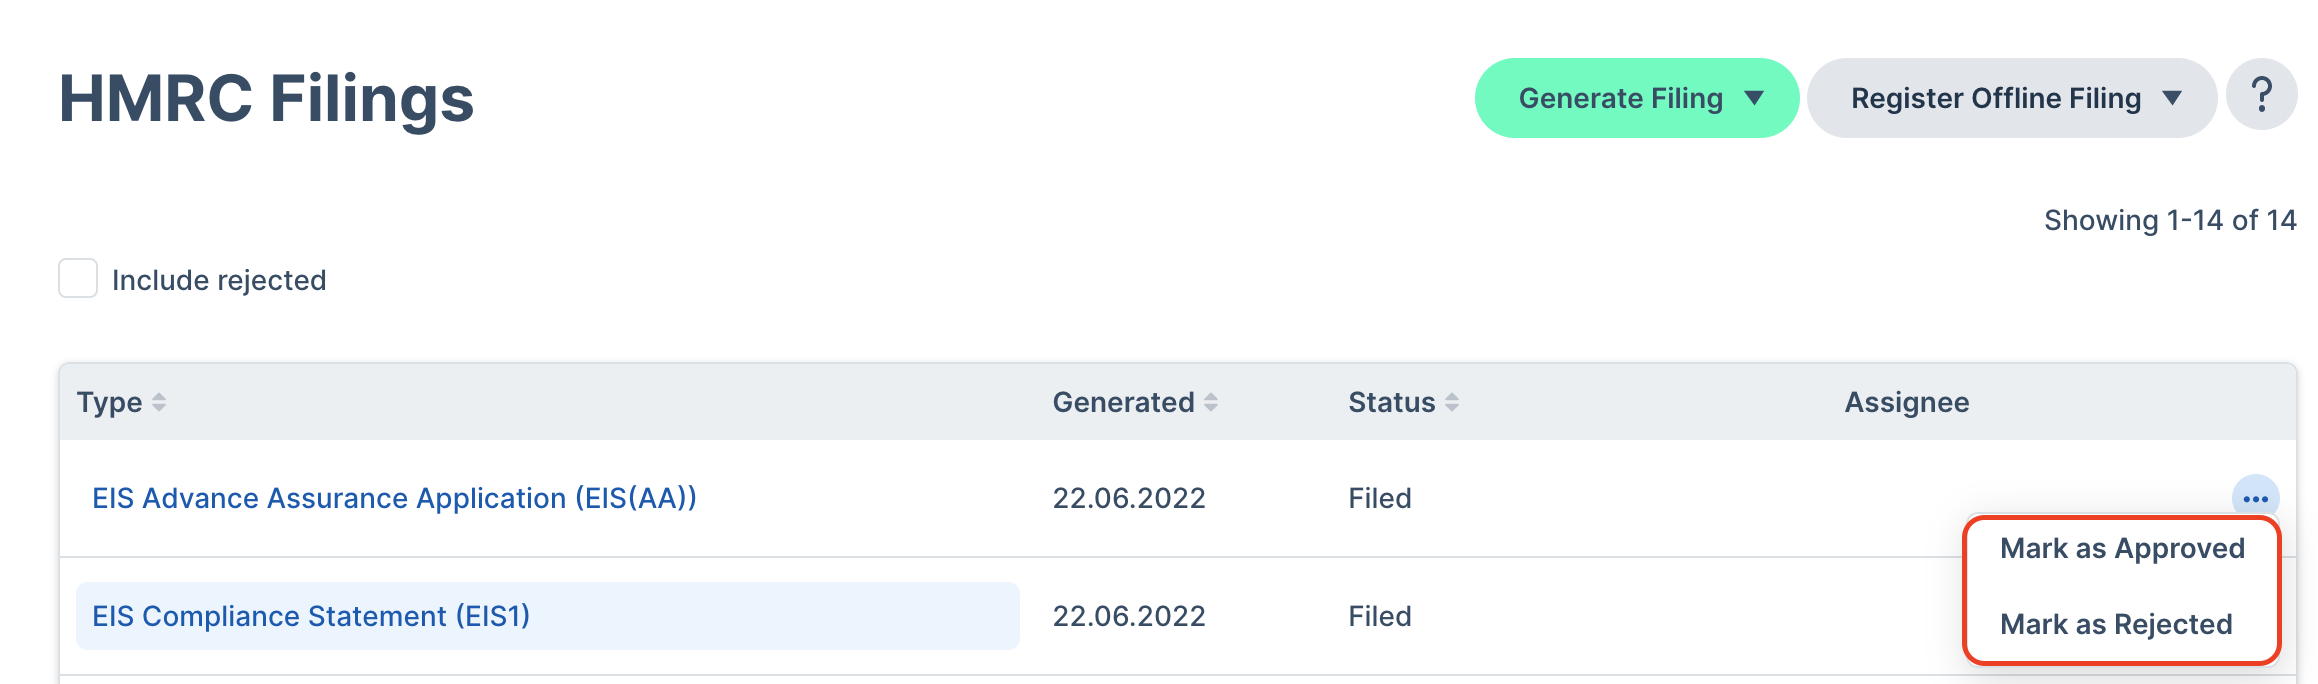Click the Generated column header
Image resolution: width=2318 pixels, height=684 pixels.
[x=1123, y=402]
